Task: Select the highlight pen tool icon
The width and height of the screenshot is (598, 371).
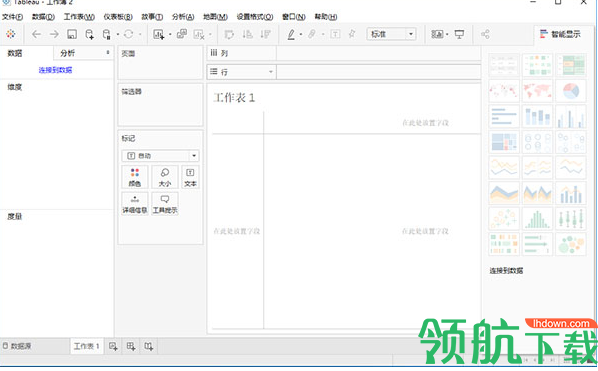Action: pos(291,34)
